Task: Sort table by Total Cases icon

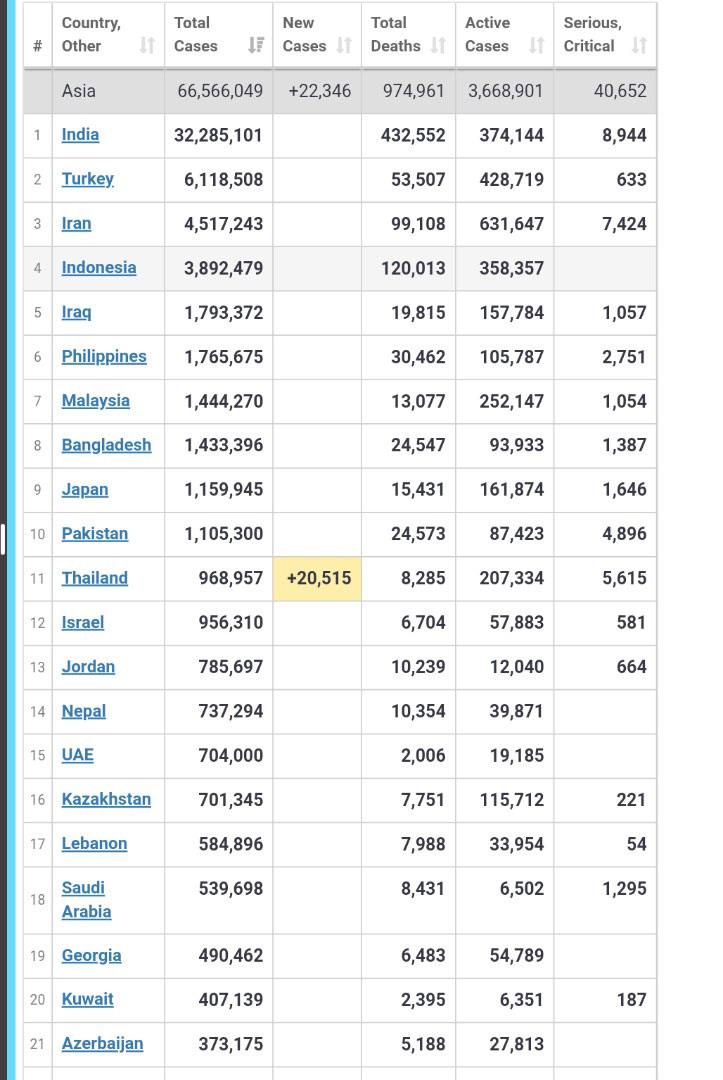Action: 256,45
